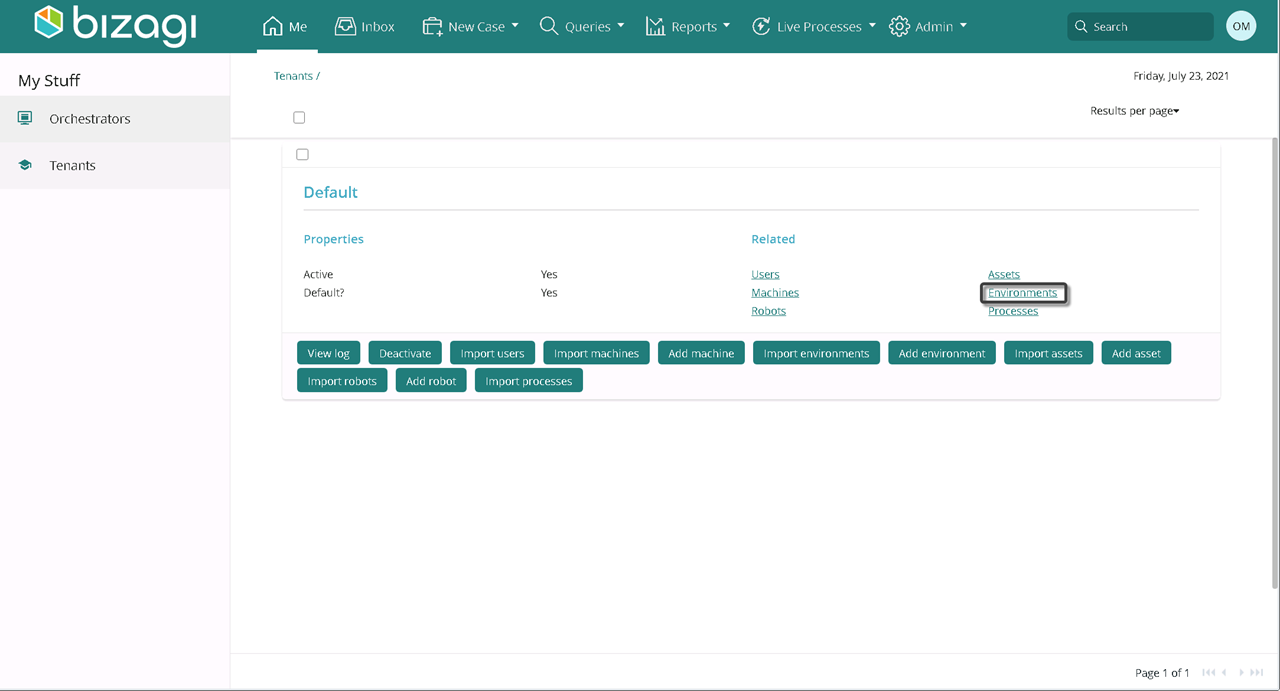Click the Add environment button
Screen dimensions: 1280x691
tap(942, 353)
